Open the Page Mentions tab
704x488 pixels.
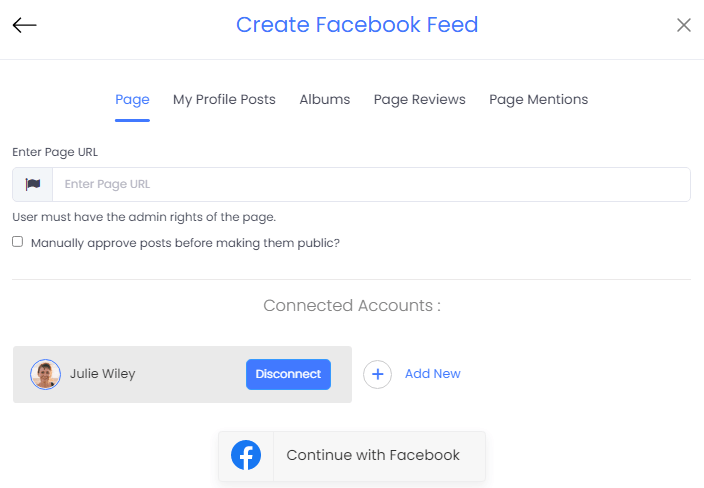pos(538,99)
